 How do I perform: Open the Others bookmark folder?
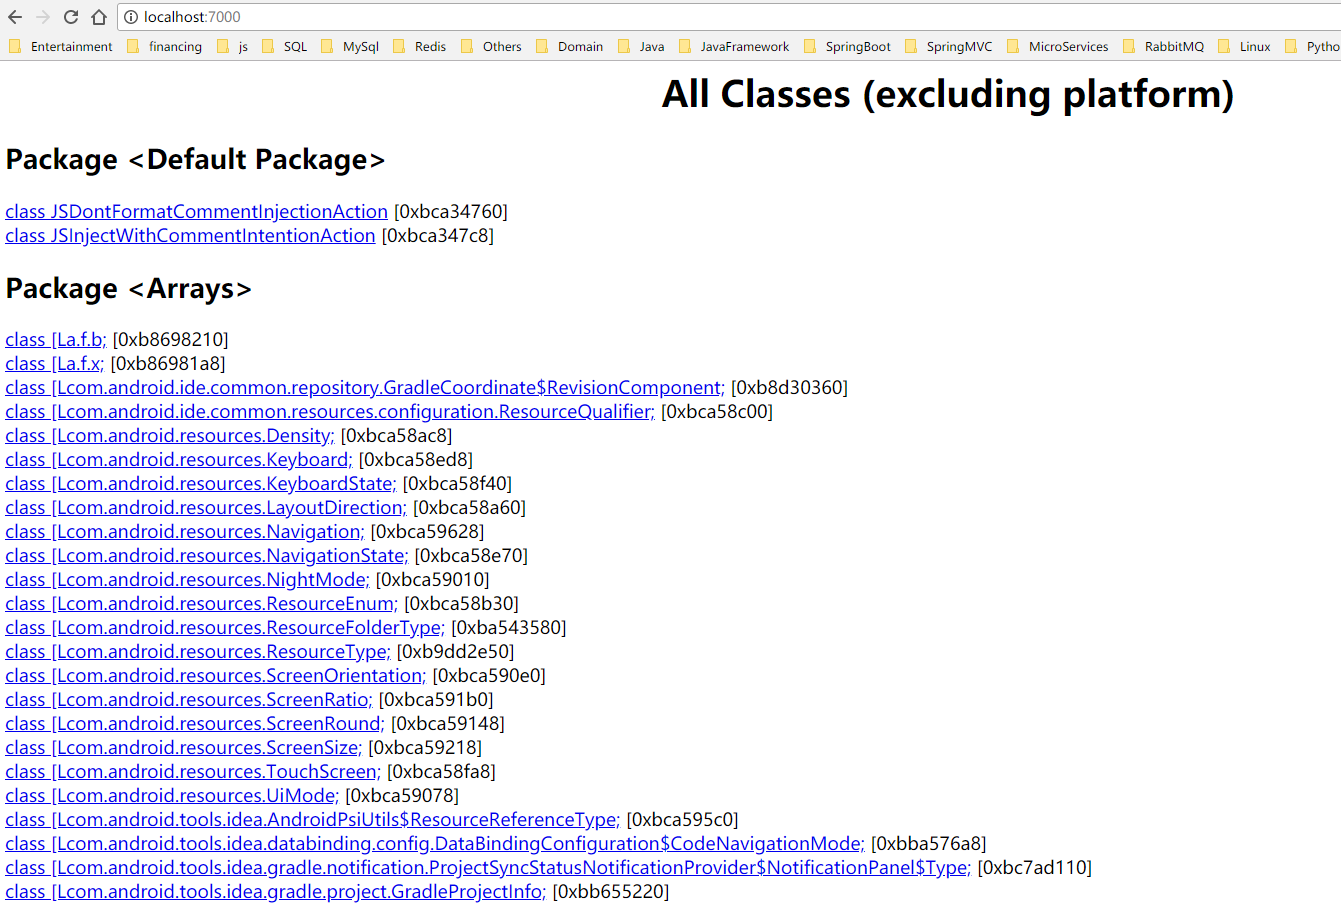coord(491,46)
